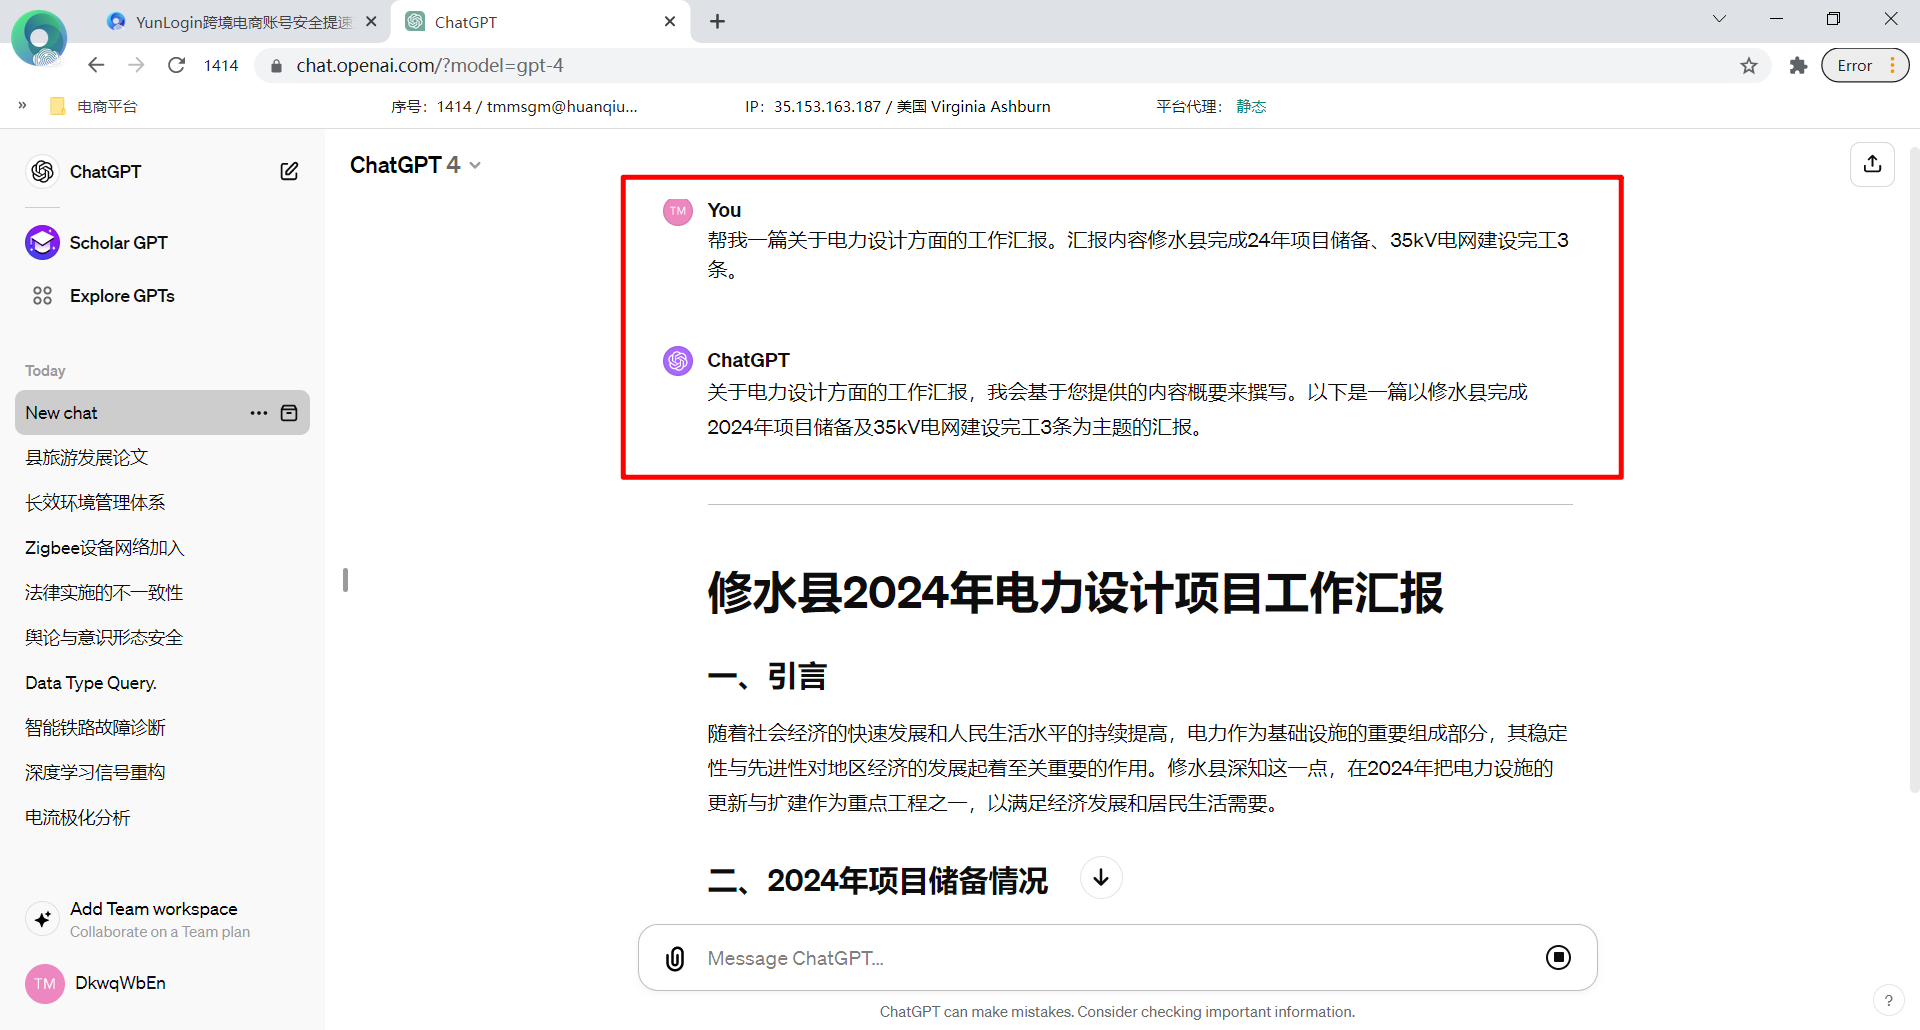This screenshot has width=1920, height=1030.
Task: Click the 二、2024年项目储备情况 heading
Action: (877, 880)
